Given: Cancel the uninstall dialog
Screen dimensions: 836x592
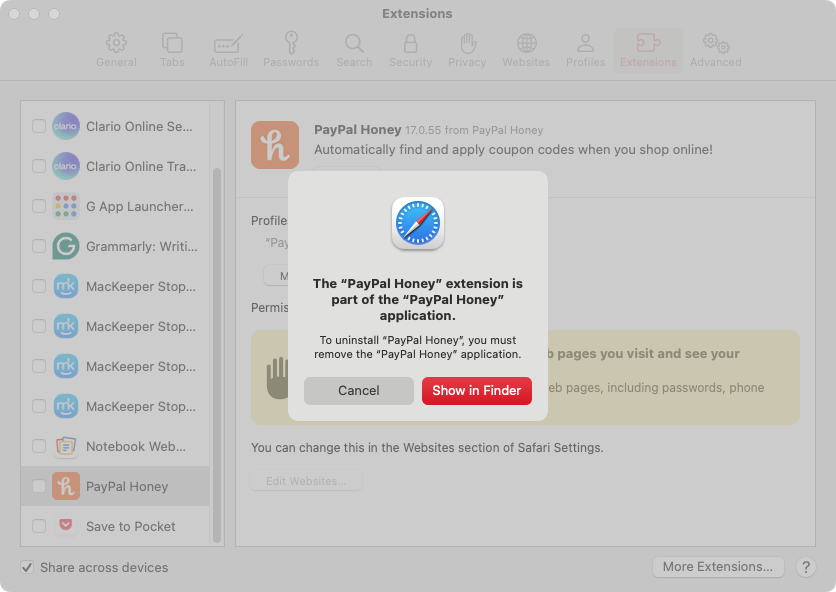Looking at the screenshot, I should [x=359, y=391].
